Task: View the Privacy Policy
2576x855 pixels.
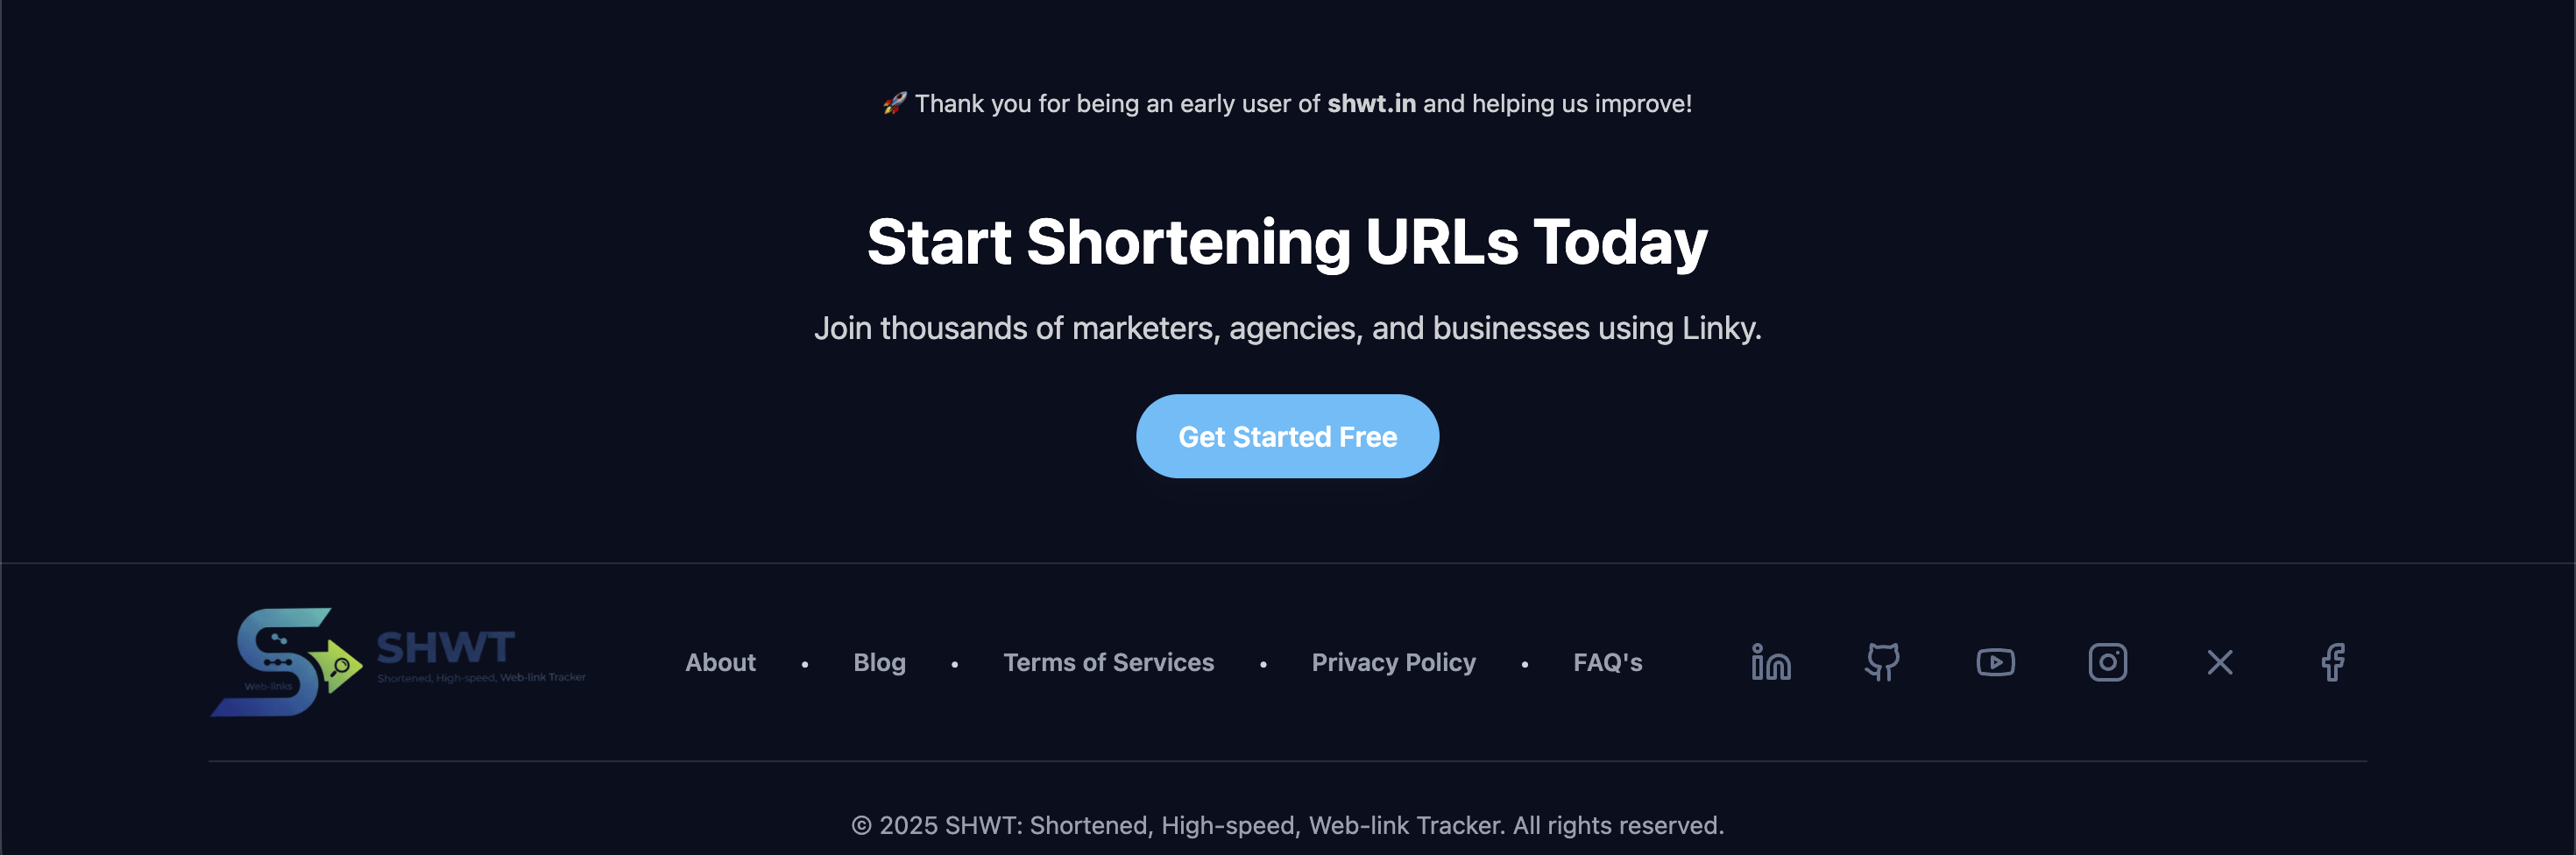Action: 1393,662
